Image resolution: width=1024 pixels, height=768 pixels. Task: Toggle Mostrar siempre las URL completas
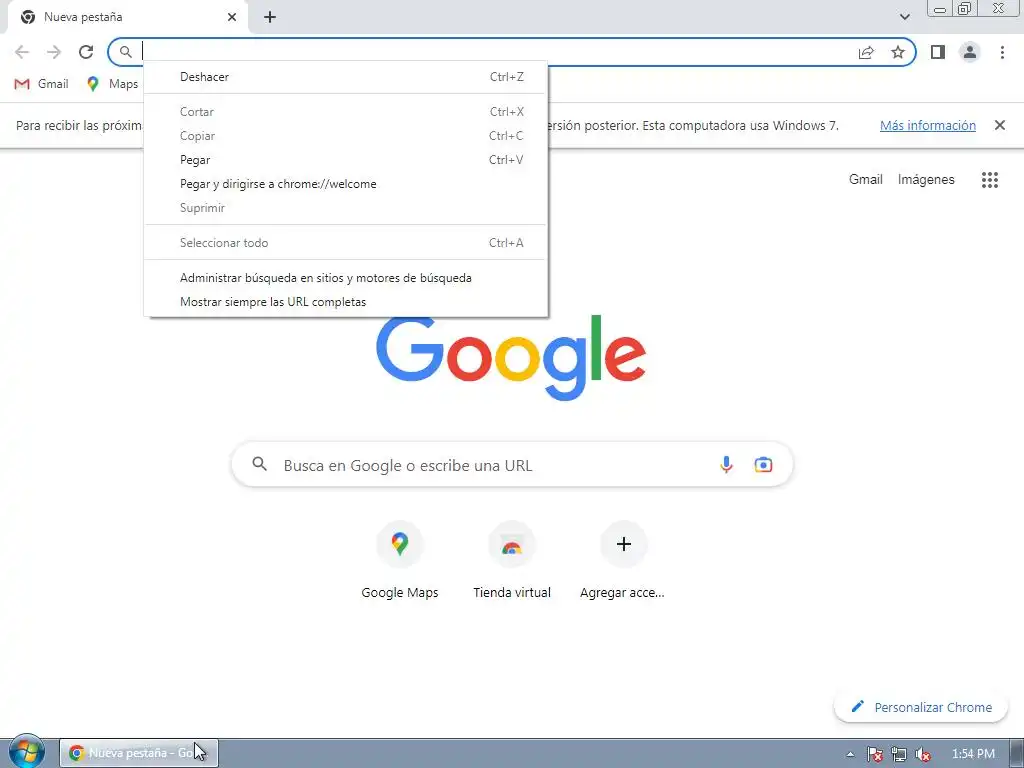[345, 302]
